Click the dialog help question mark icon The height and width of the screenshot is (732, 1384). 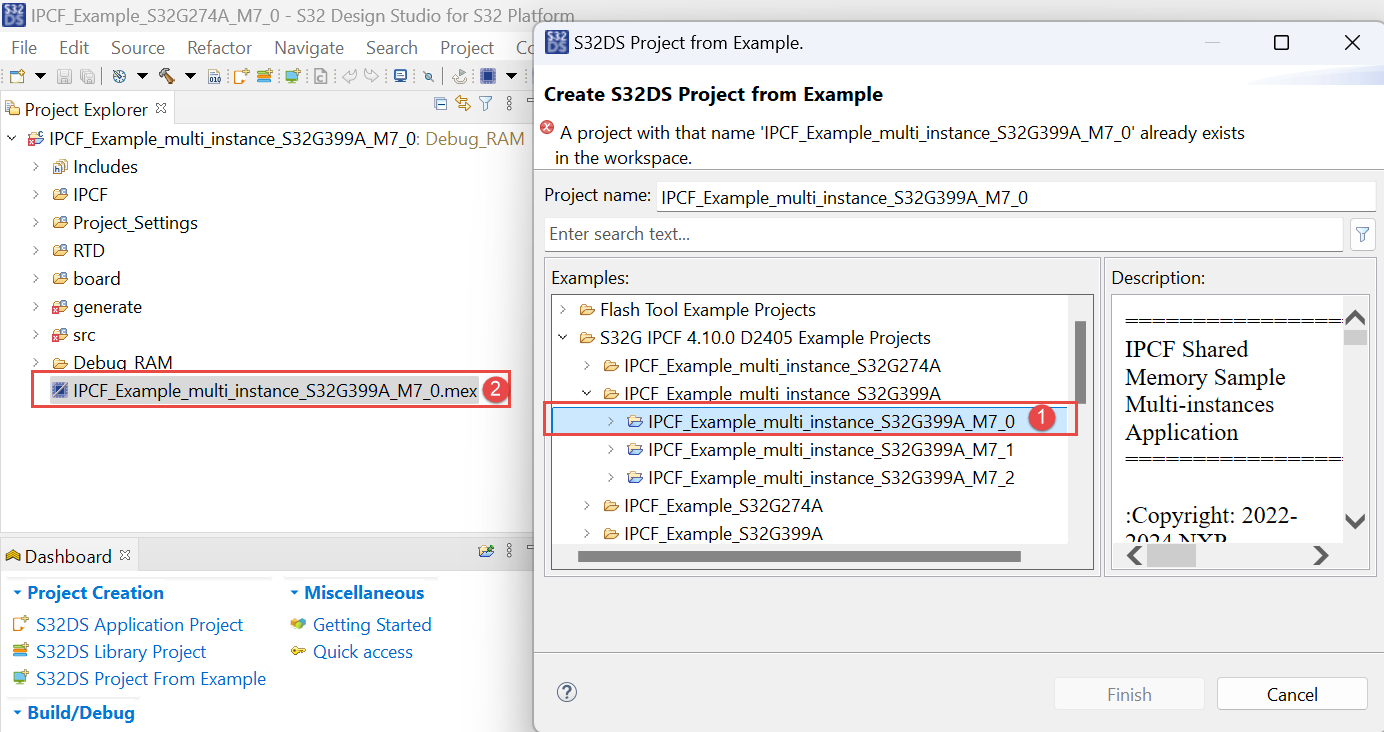pyautogui.click(x=566, y=692)
